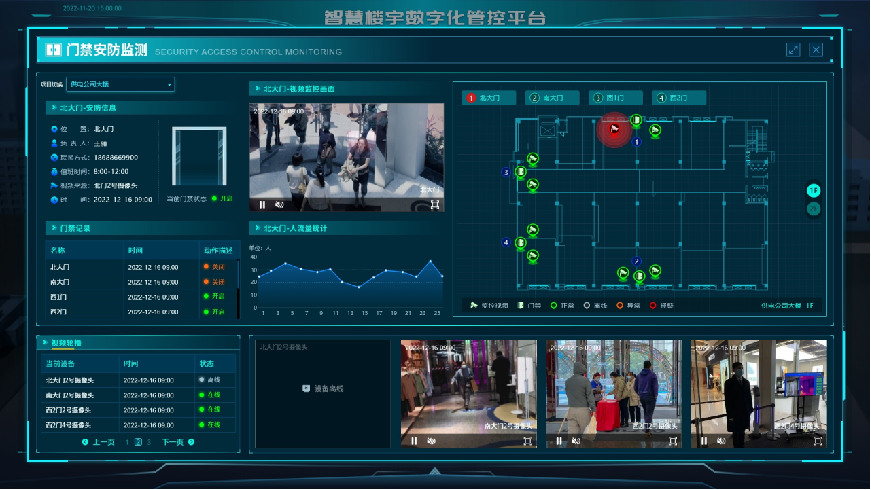
Task: Click the expand icon in header bar
Action: point(793,50)
